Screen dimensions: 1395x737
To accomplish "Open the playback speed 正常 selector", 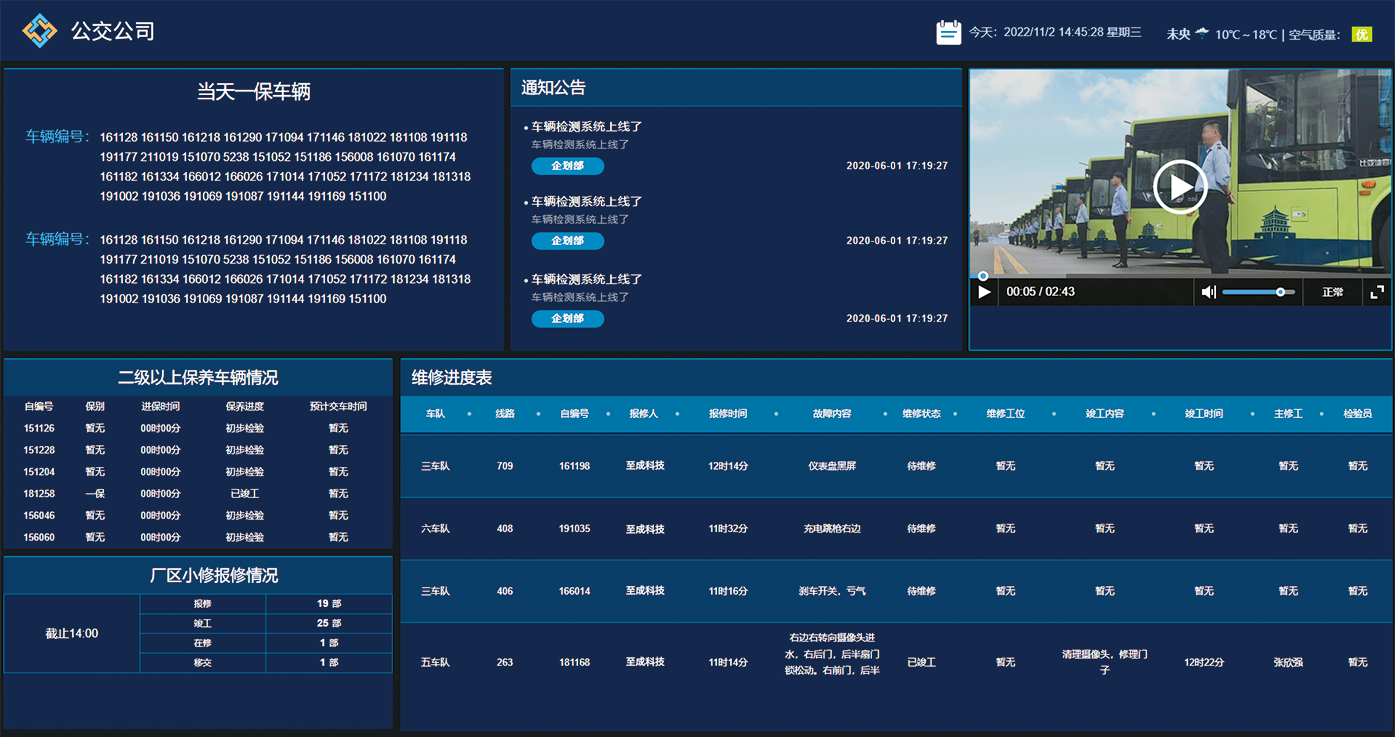I will [x=1332, y=292].
